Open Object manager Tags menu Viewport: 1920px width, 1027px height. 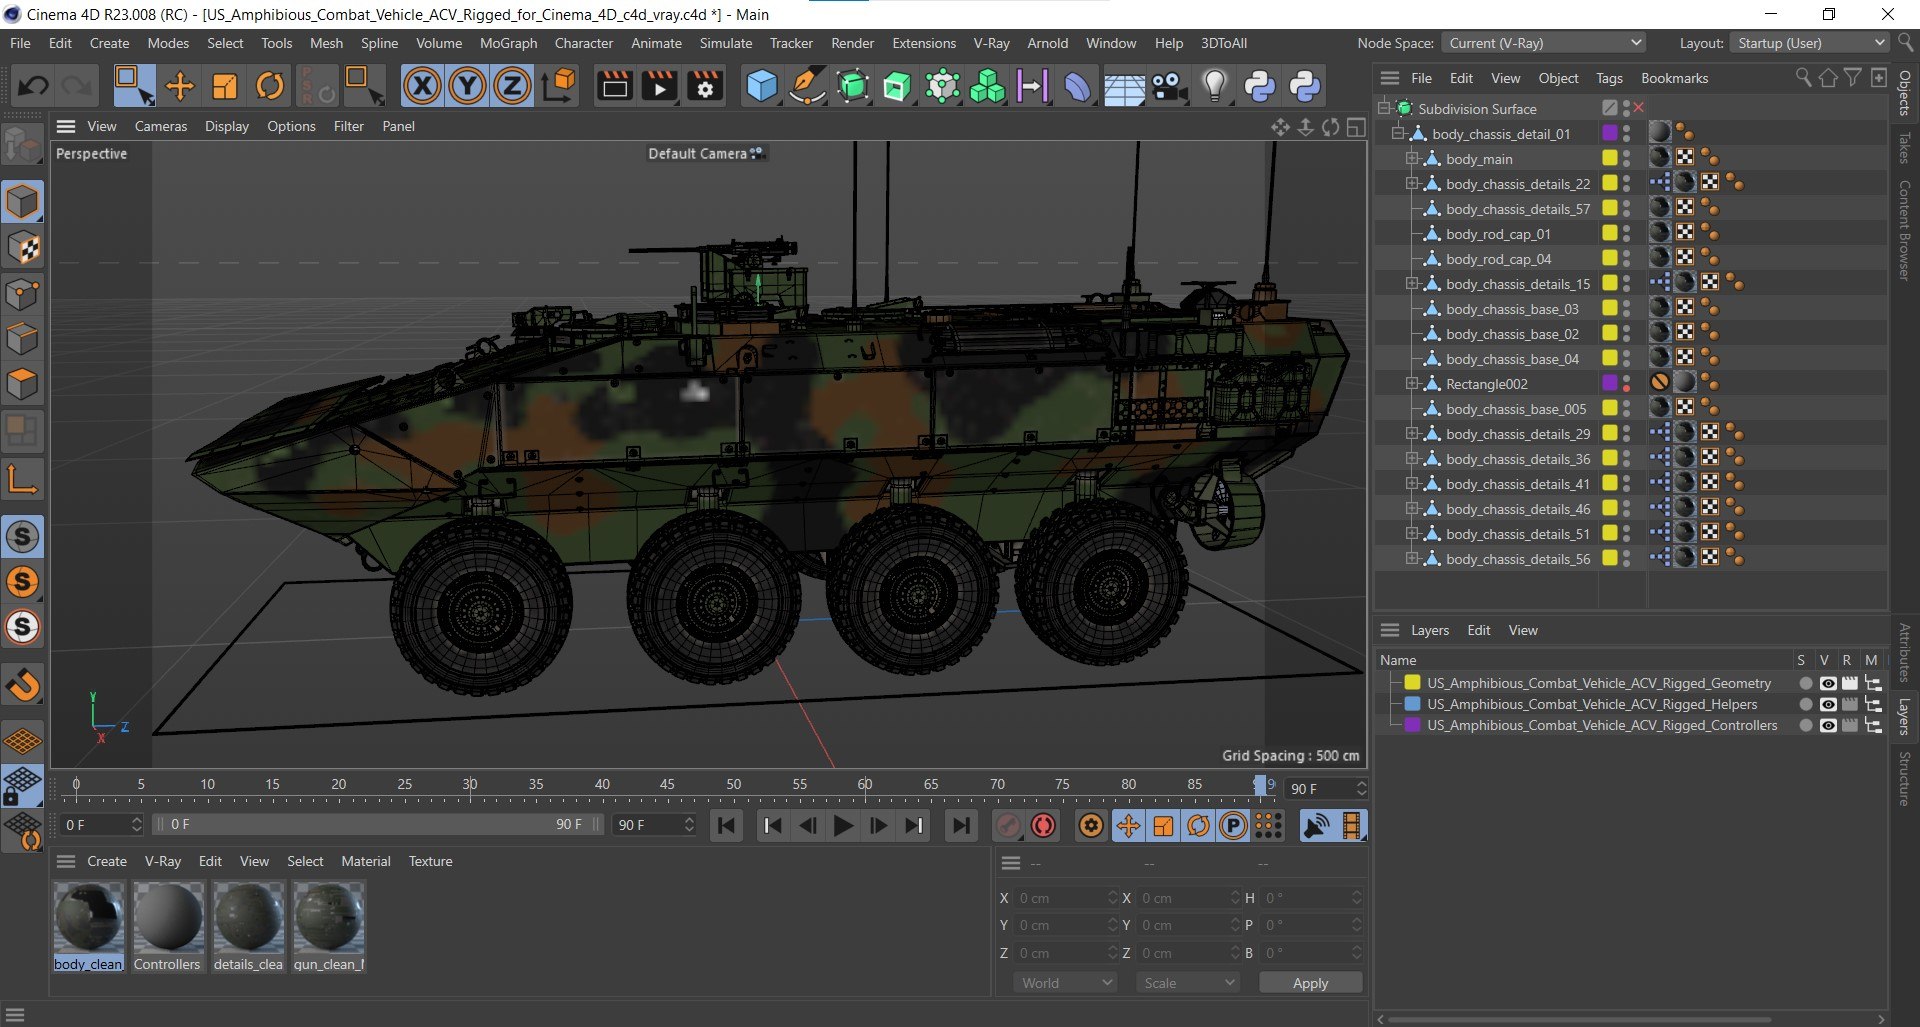pyautogui.click(x=1609, y=78)
